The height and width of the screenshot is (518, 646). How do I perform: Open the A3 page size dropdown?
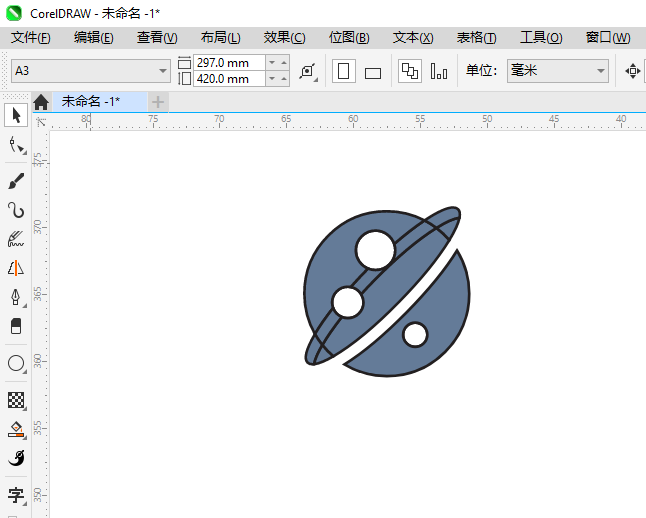click(x=163, y=71)
